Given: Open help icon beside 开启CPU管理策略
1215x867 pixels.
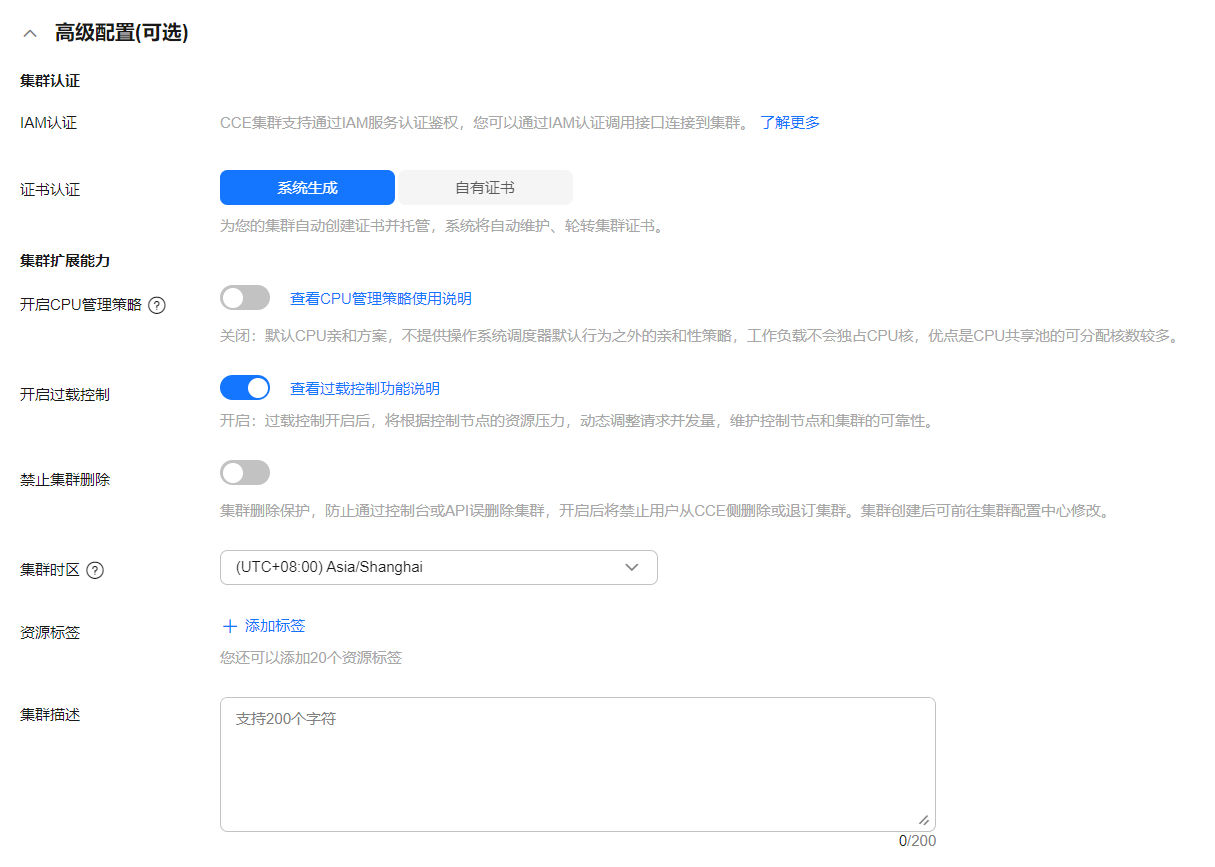Looking at the screenshot, I should 157,305.
